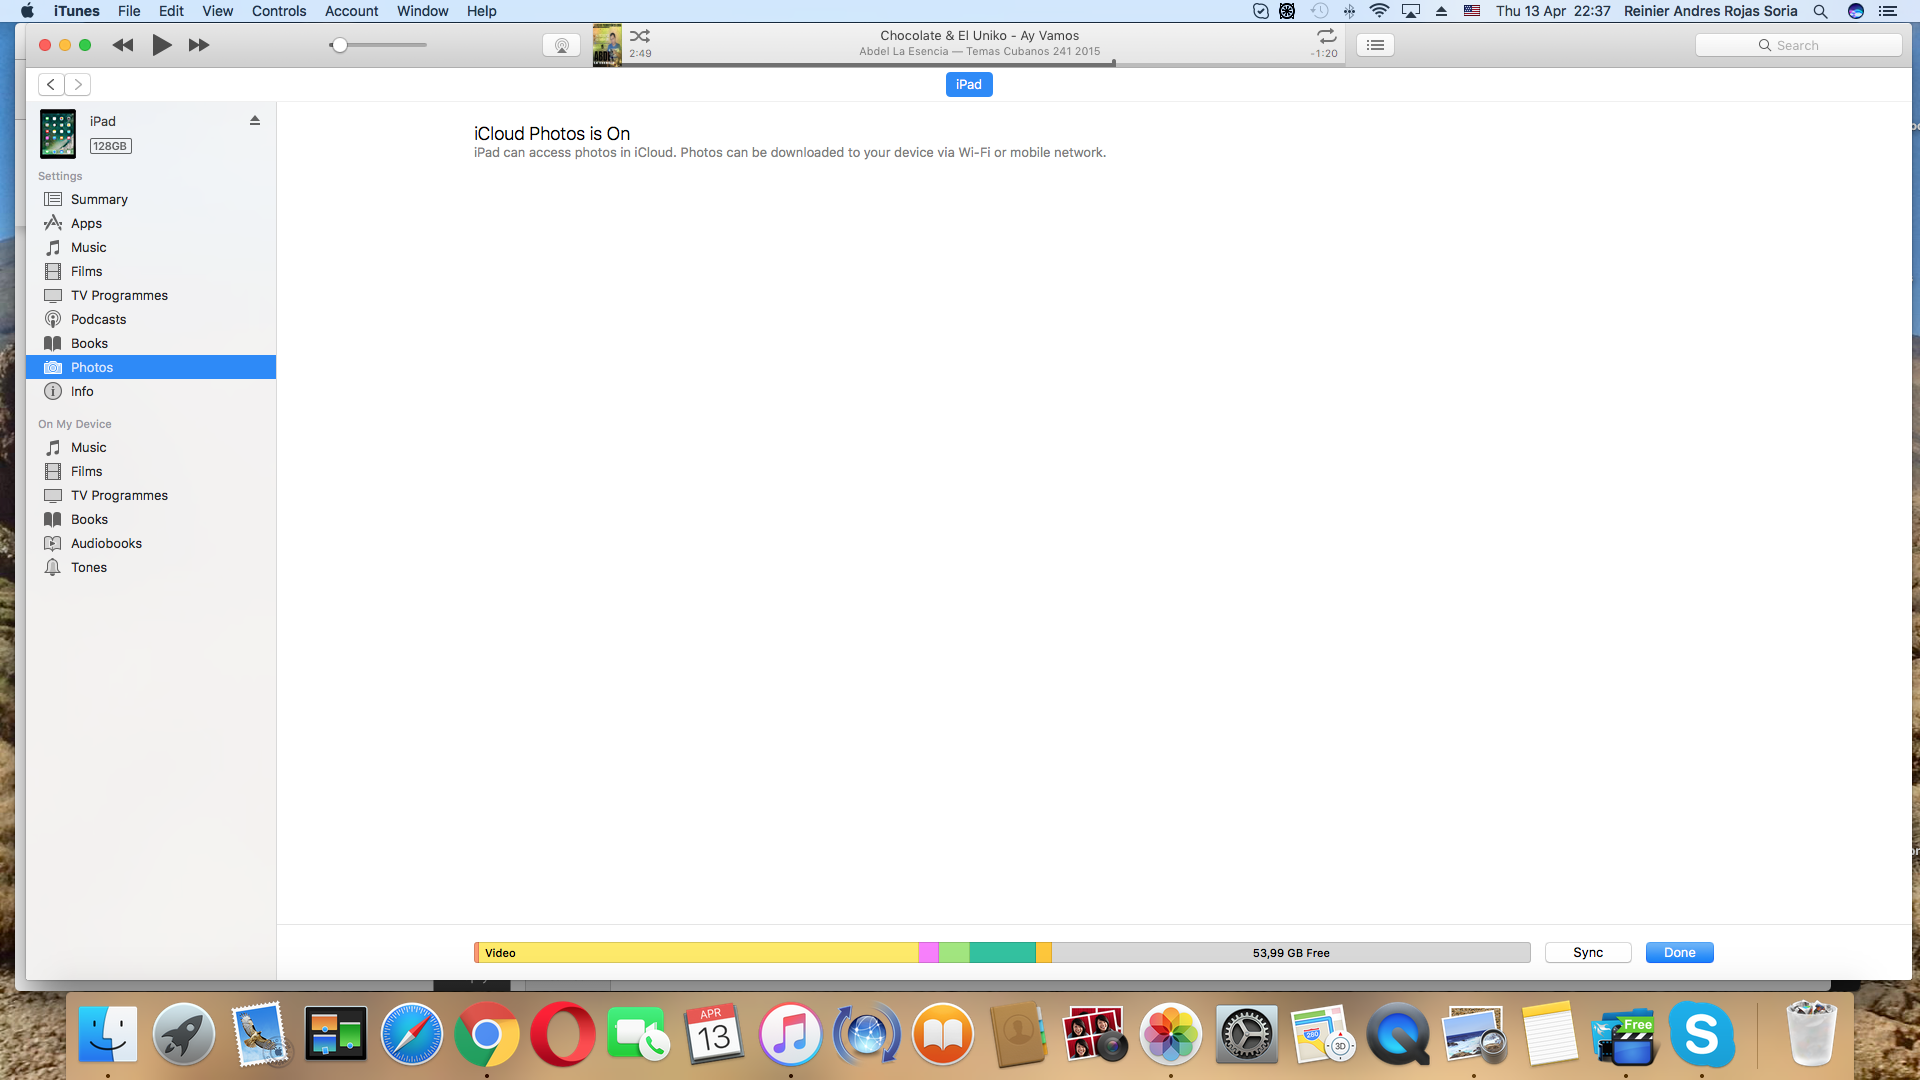This screenshot has width=1920, height=1080.
Task: Open Summary in the Settings sidebar
Action: 99,199
